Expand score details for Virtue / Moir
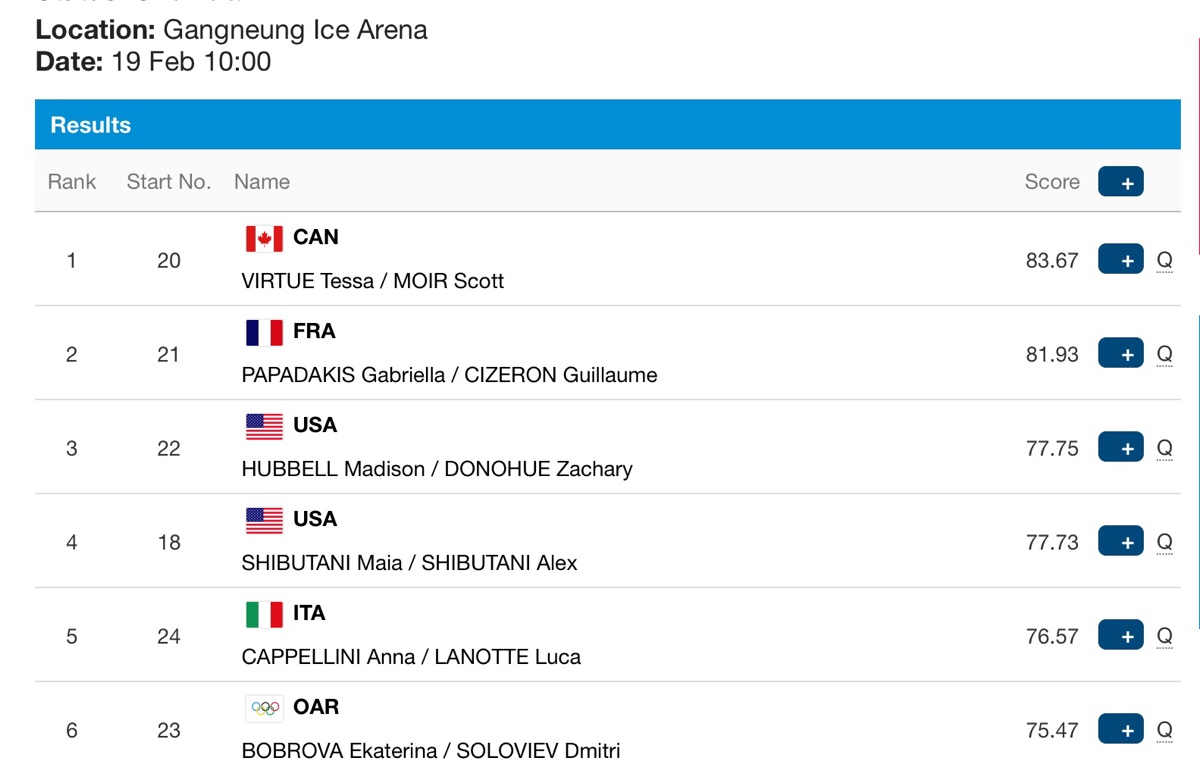This screenshot has width=1200, height=774. 1120,260
